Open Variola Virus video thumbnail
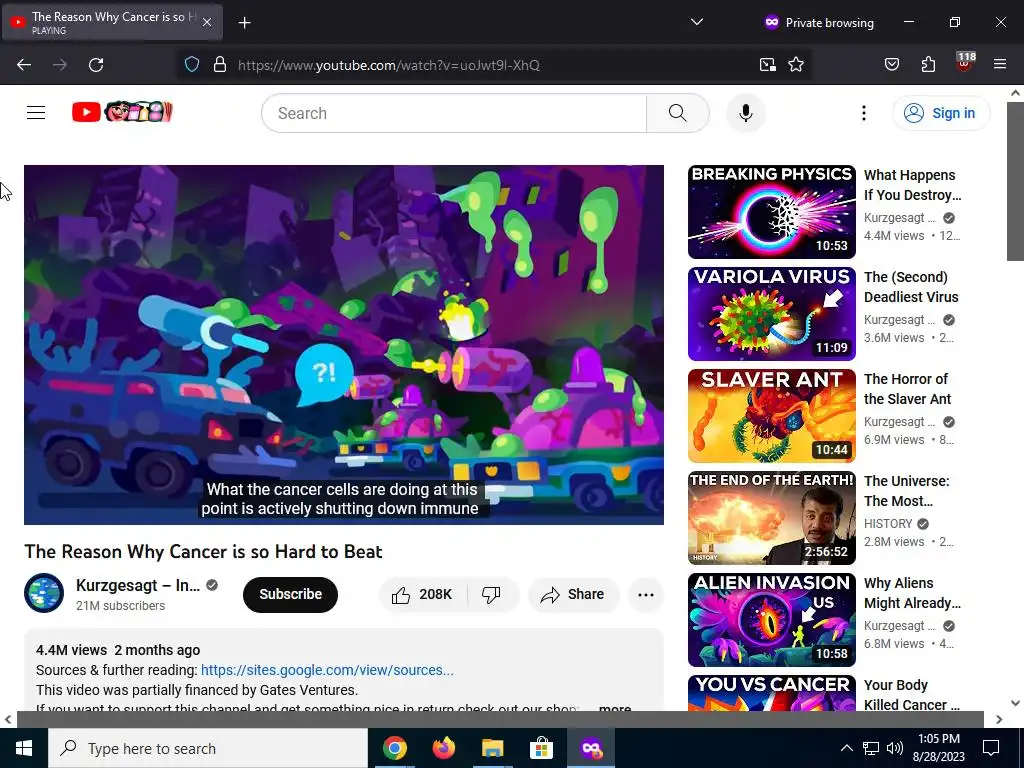1024x768 pixels. (x=771, y=314)
